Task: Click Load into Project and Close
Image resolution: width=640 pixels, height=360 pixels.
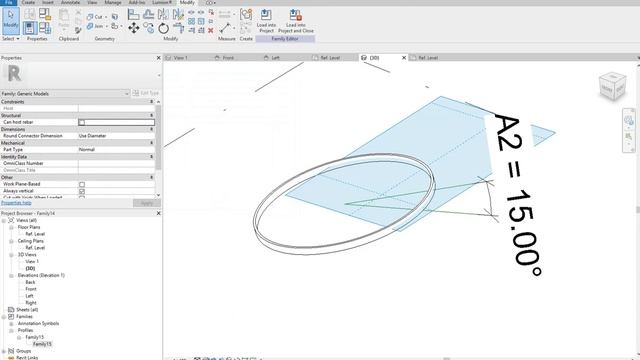Action: (296, 20)
